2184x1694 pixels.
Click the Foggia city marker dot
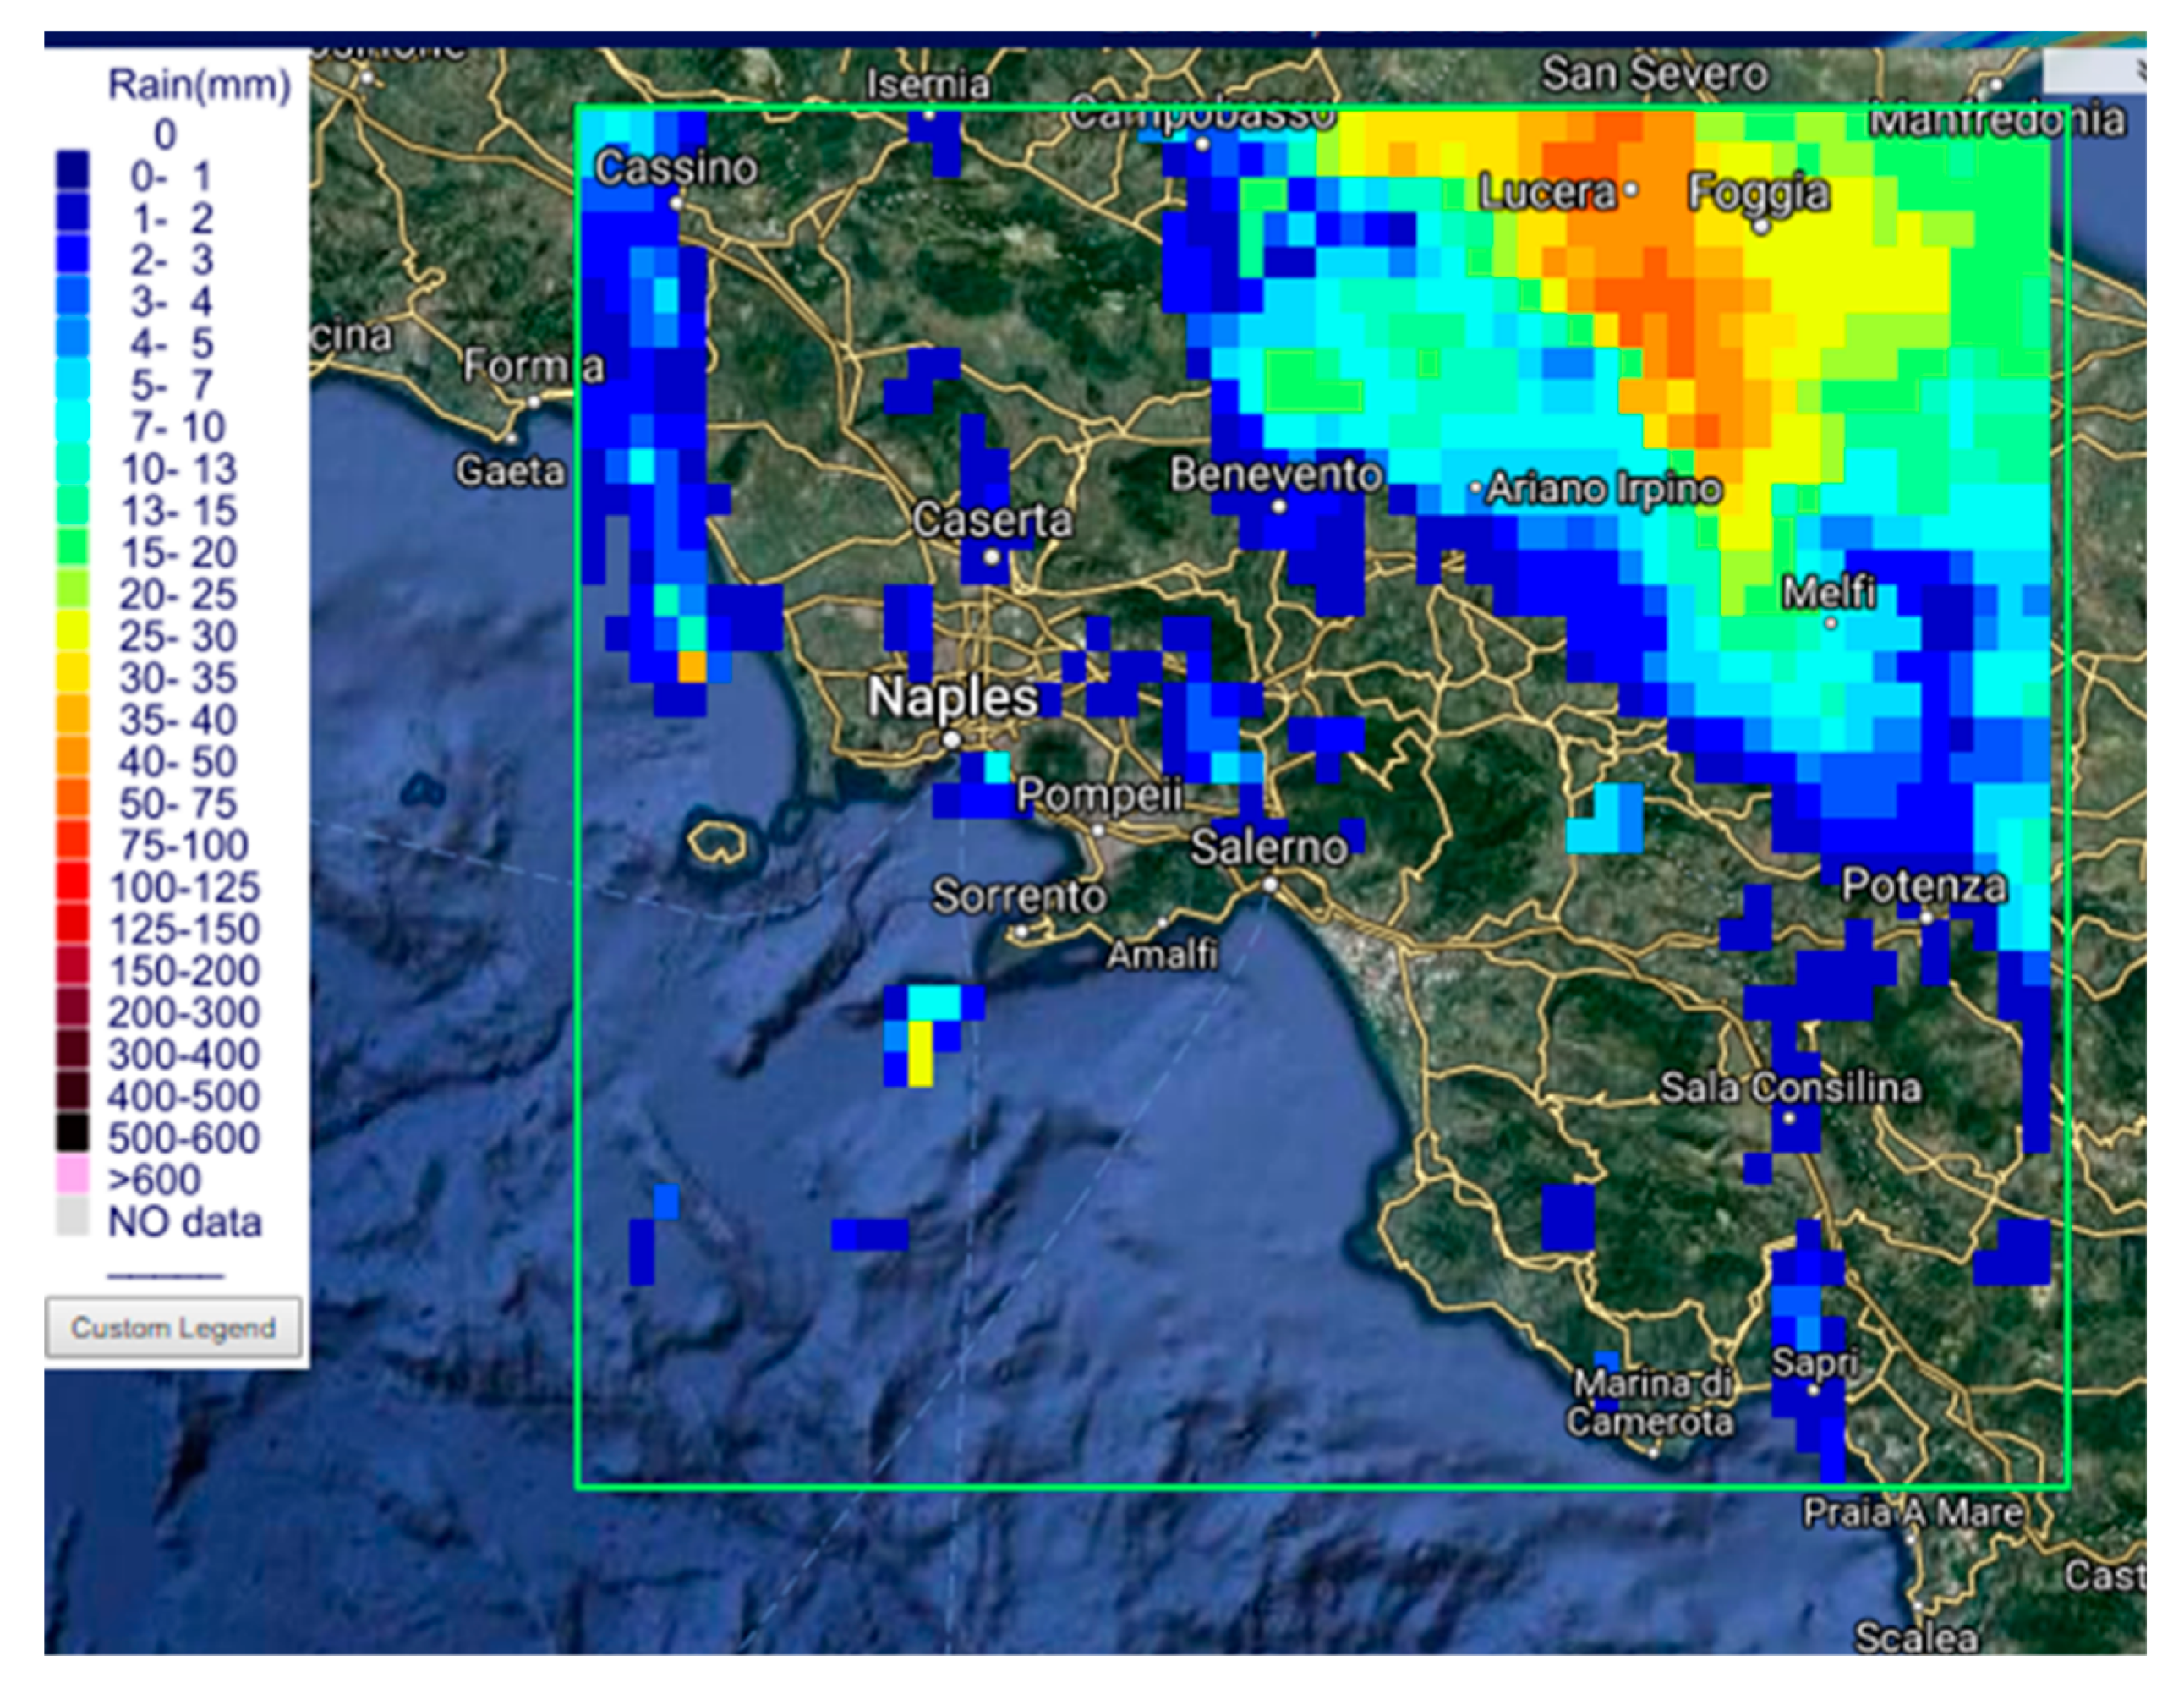click(1762, 227)
